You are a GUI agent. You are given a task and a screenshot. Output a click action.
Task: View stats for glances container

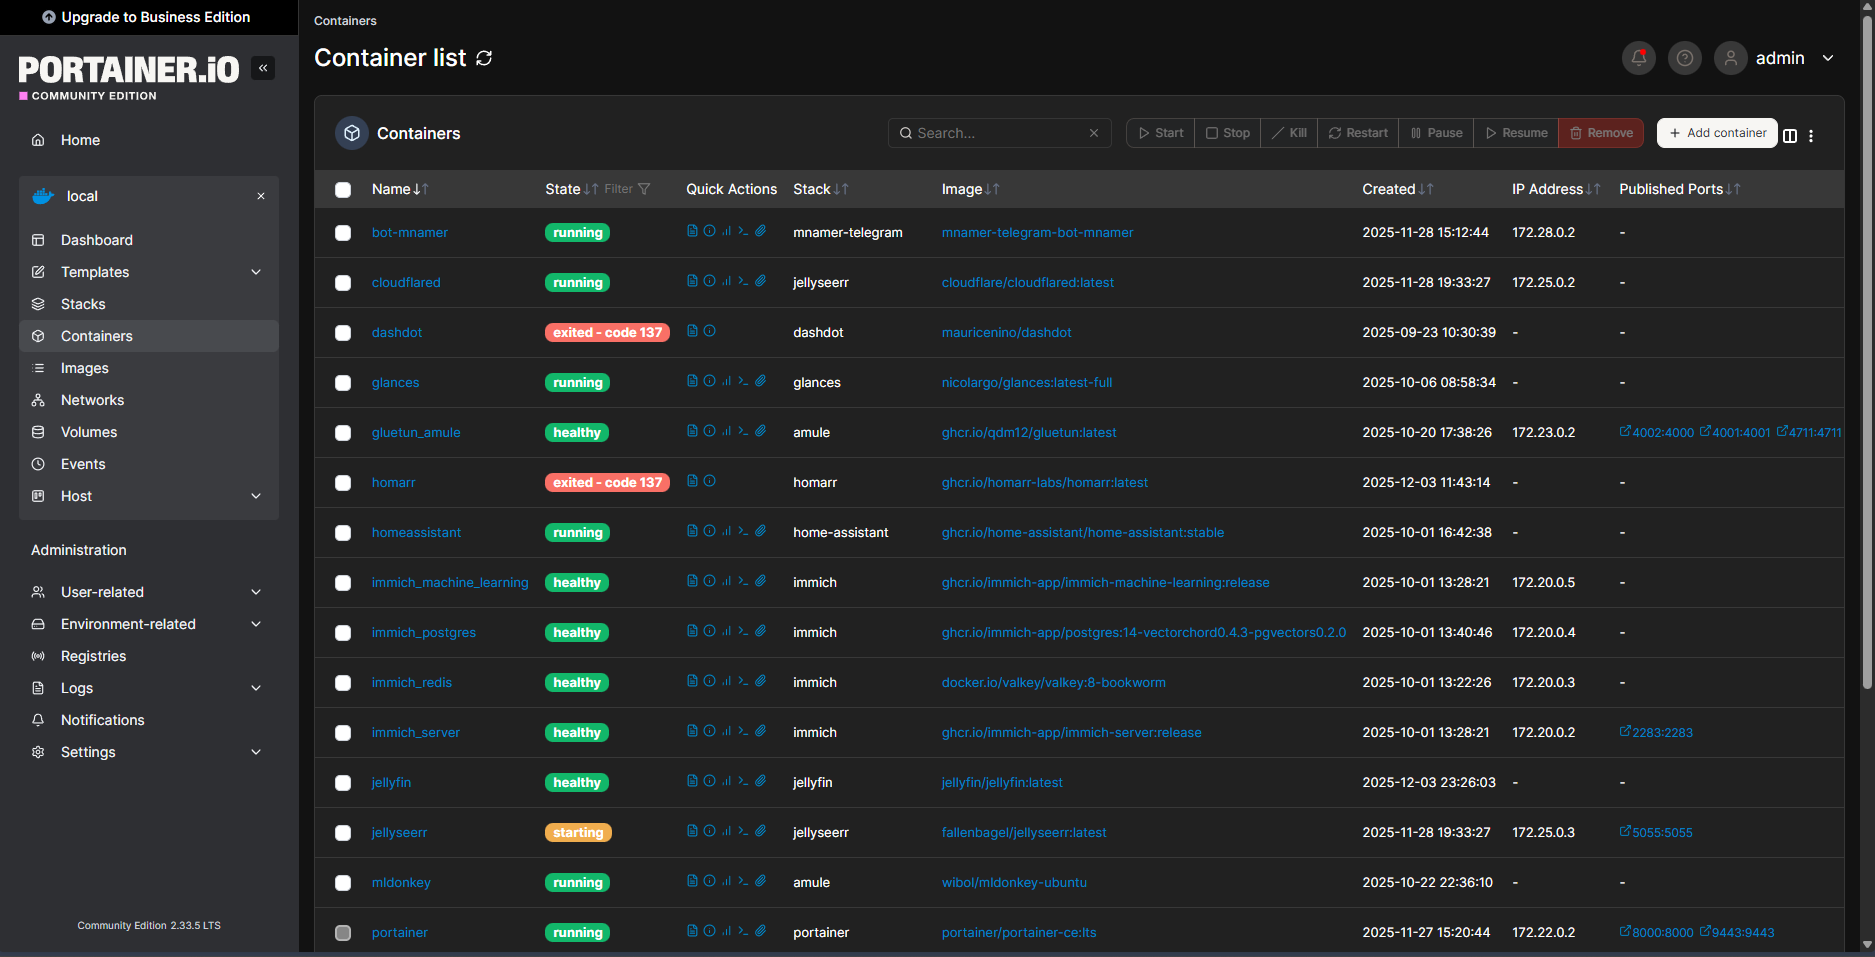point(726,381)
